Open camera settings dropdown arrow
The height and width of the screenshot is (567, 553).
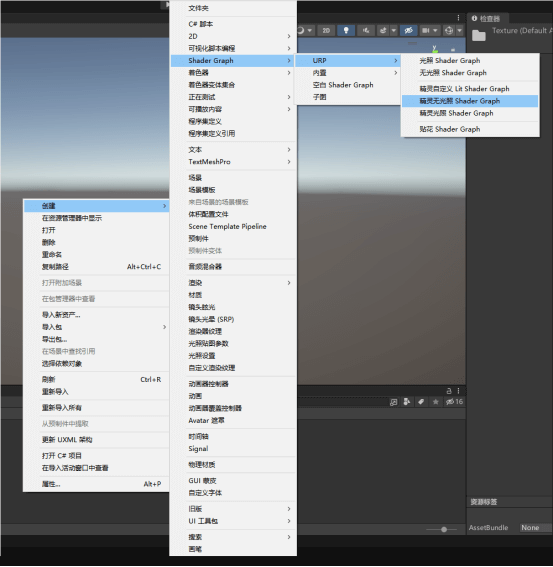coord(435,31)
